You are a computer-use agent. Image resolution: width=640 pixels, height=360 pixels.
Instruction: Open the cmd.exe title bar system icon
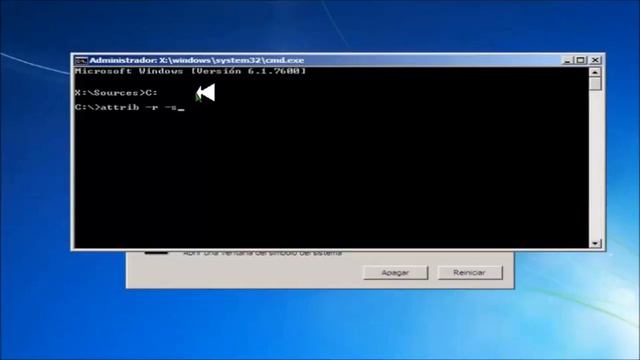81,60
